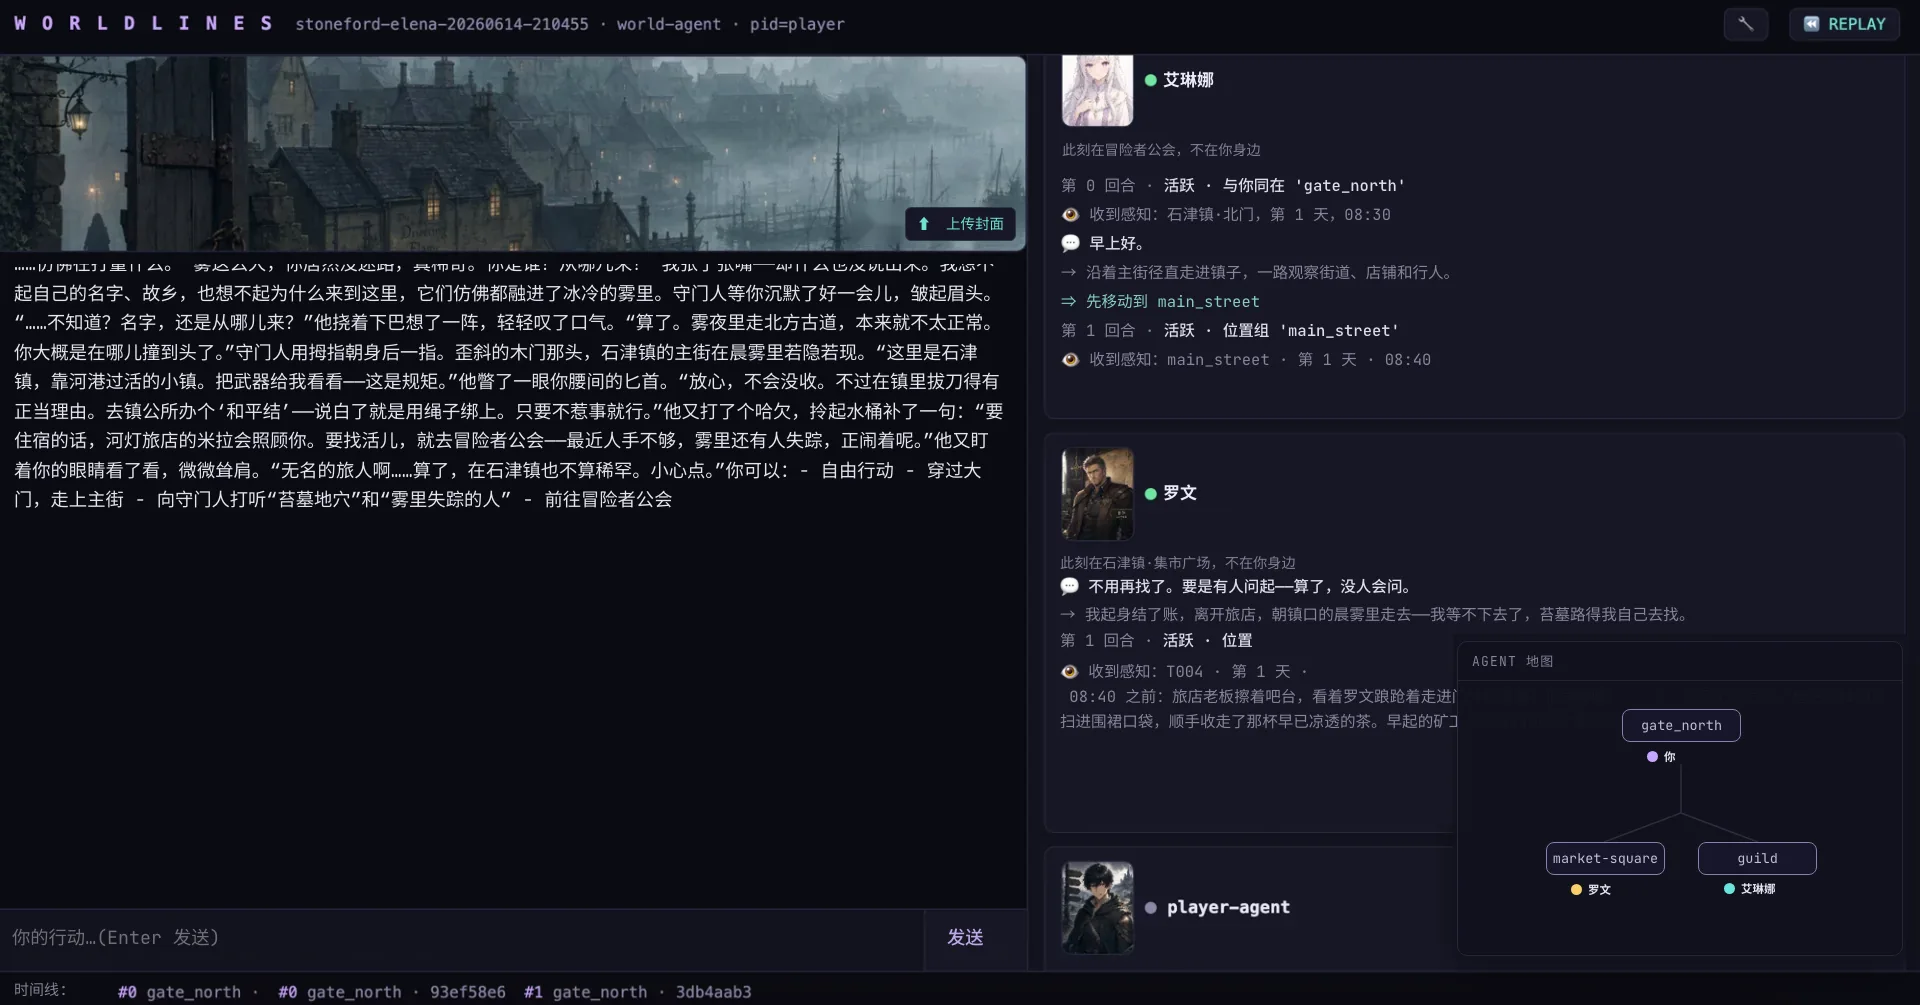Open the player-agent avatar portrait
This screenshot has width=1920, height=1005.
tap(1097, 907)
